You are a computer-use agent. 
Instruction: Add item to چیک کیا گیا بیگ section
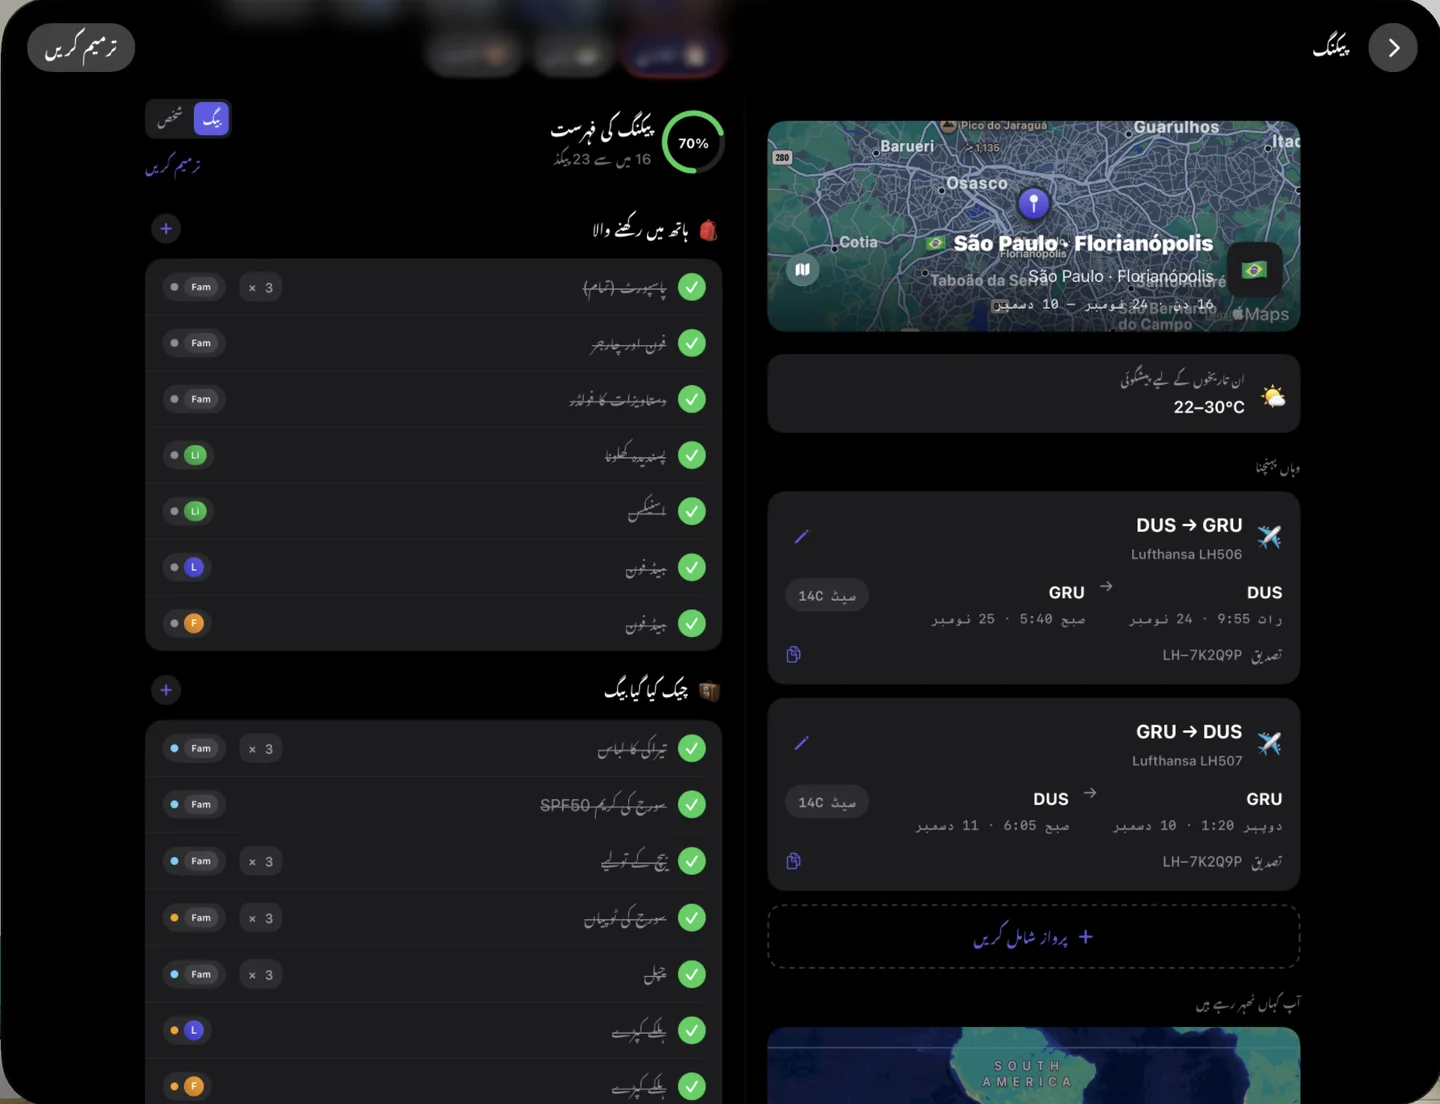click(x=166, y=690)
